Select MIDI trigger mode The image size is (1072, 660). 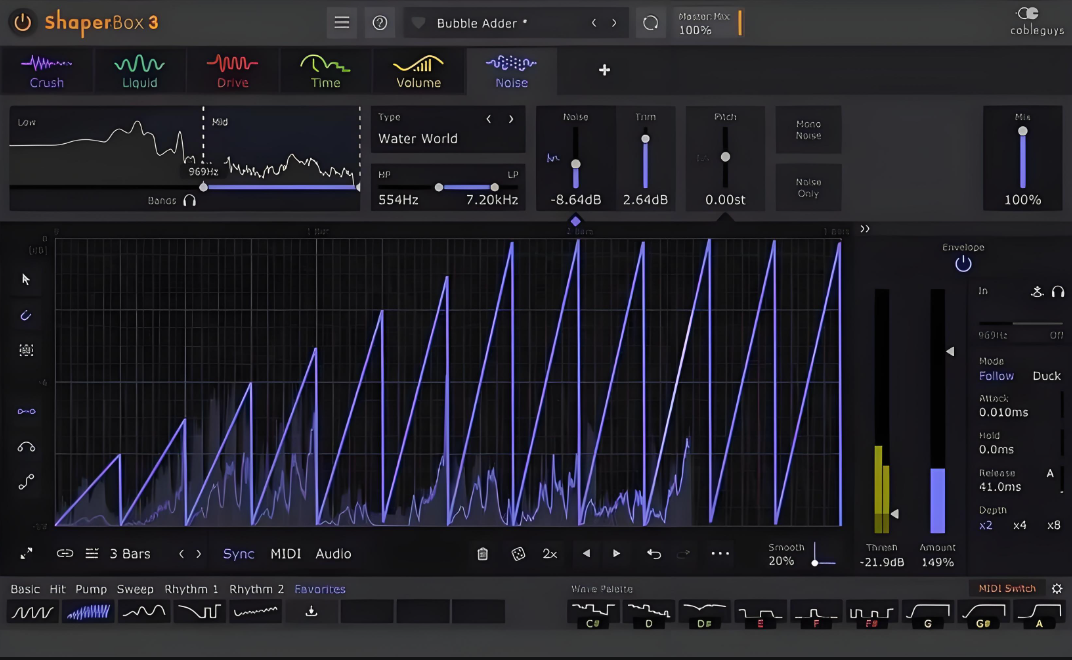click(286, 554)
